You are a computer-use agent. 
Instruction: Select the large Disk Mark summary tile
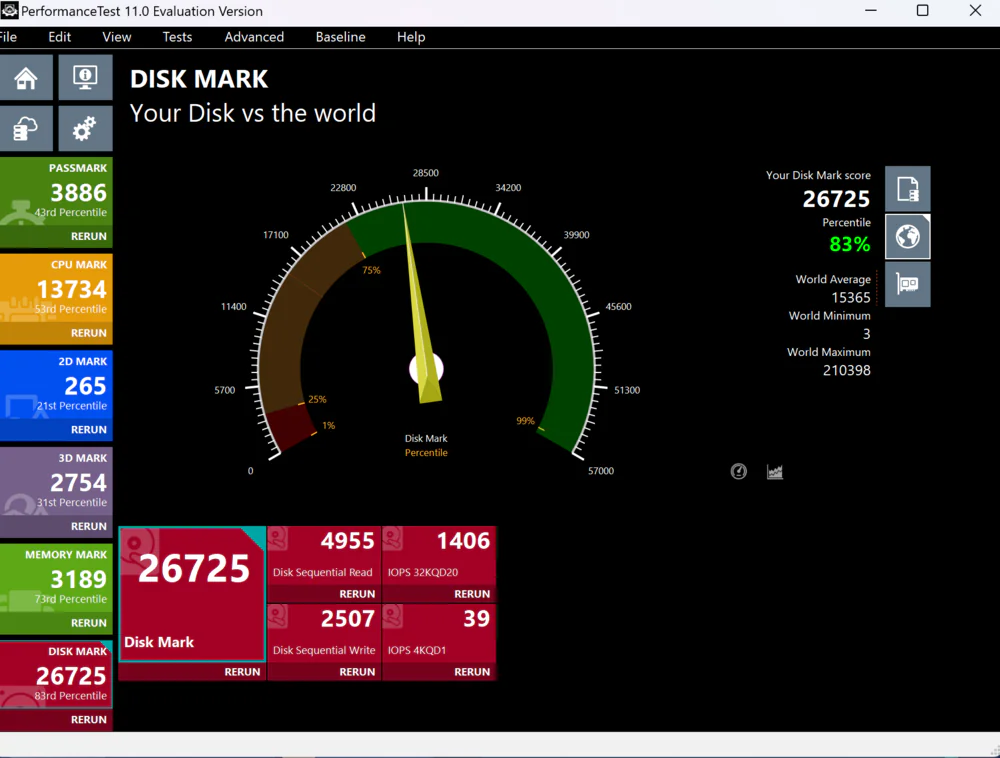[x=192, y=594]
